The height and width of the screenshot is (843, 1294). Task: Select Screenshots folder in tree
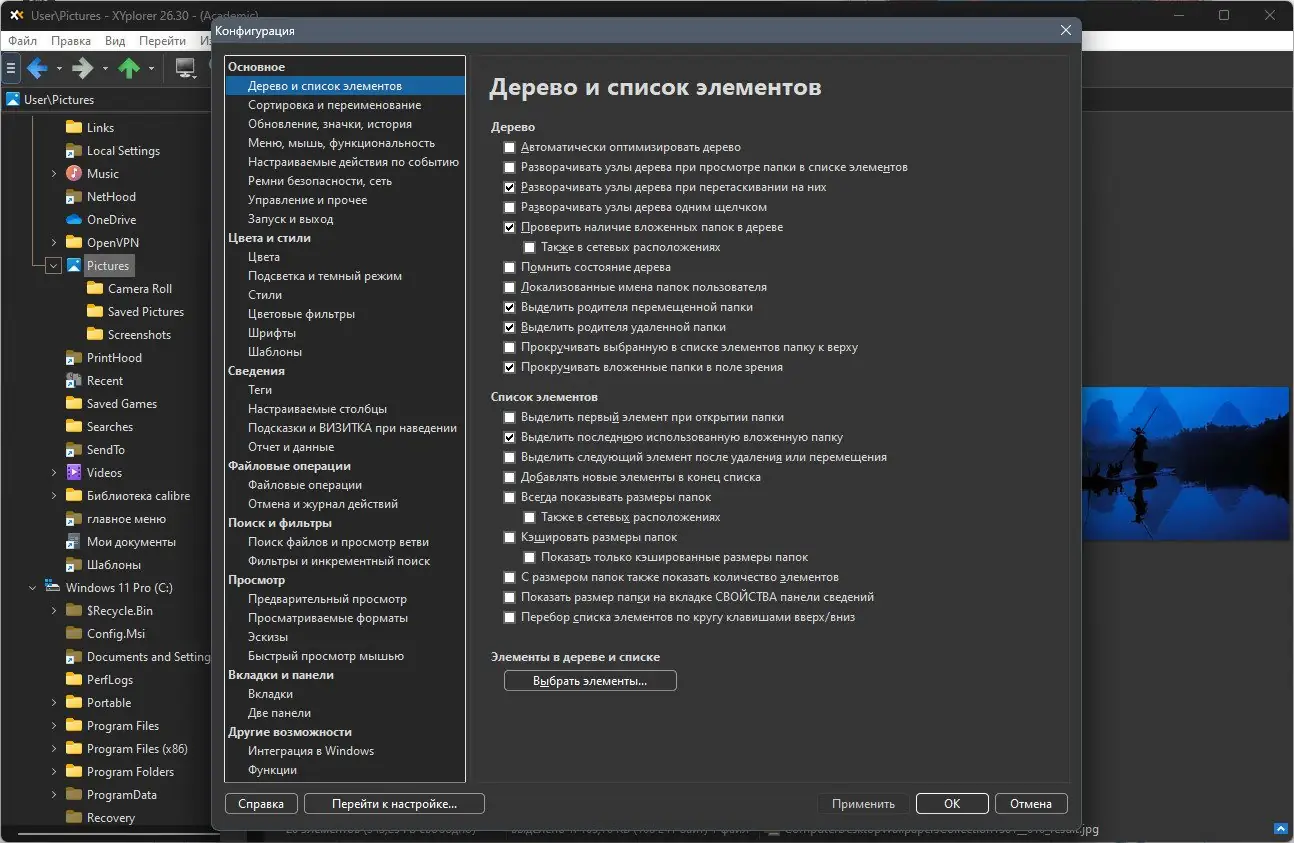coord(139,335)
